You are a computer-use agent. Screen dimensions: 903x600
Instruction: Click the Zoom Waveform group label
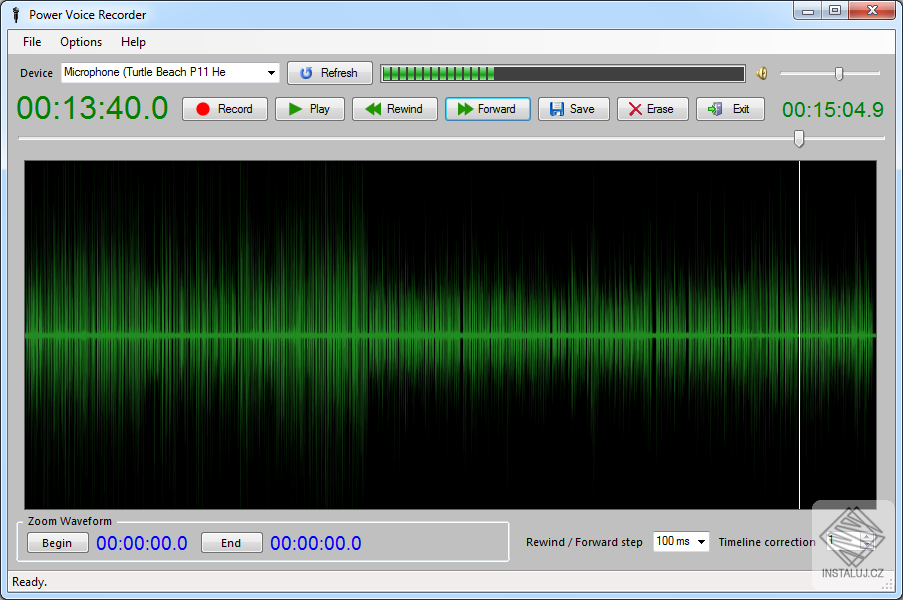(70, 521)
